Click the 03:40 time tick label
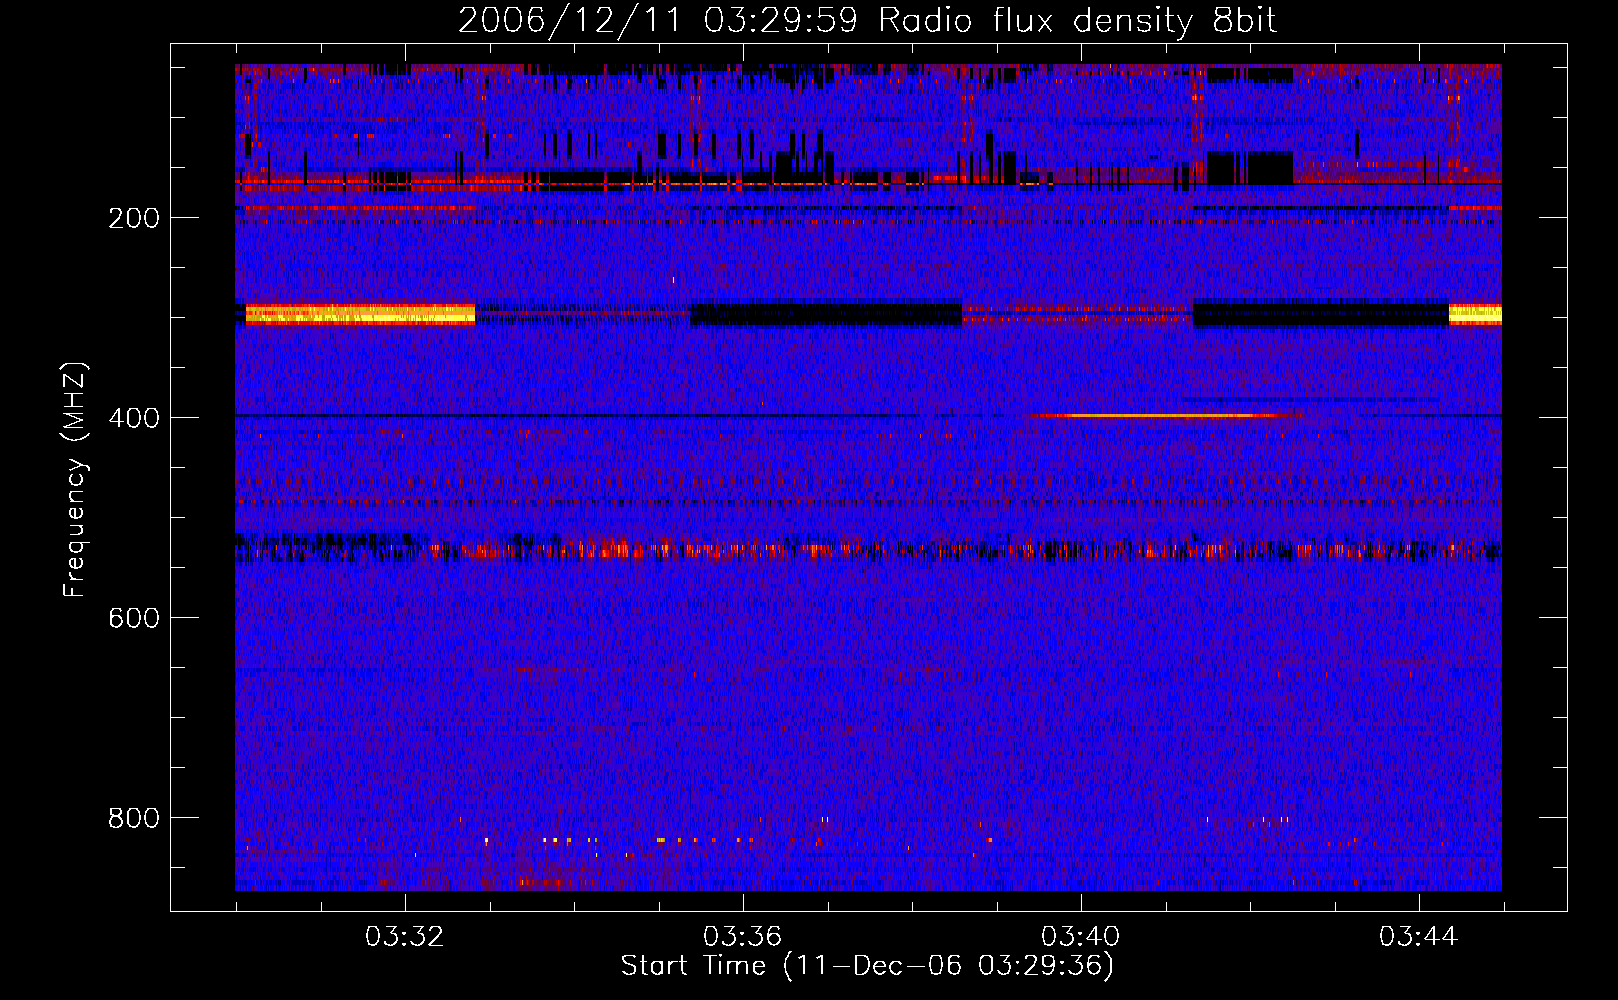Screen dimensions: 1618x1000 pos(1080,937)
